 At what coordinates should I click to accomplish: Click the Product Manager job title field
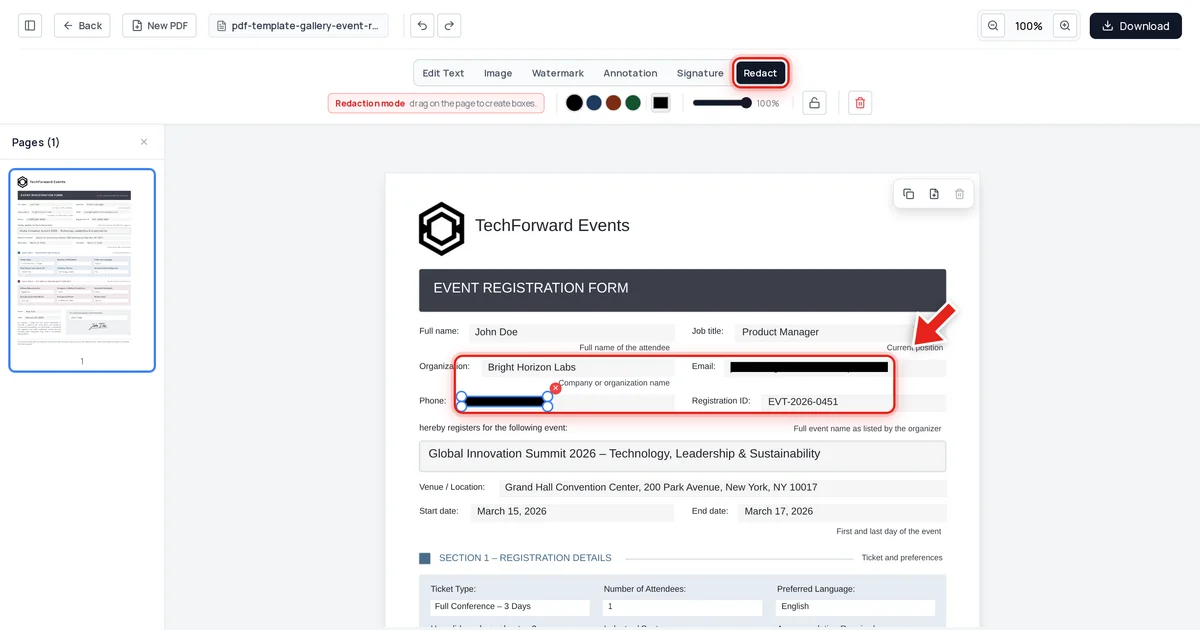(x=838, y=332)
